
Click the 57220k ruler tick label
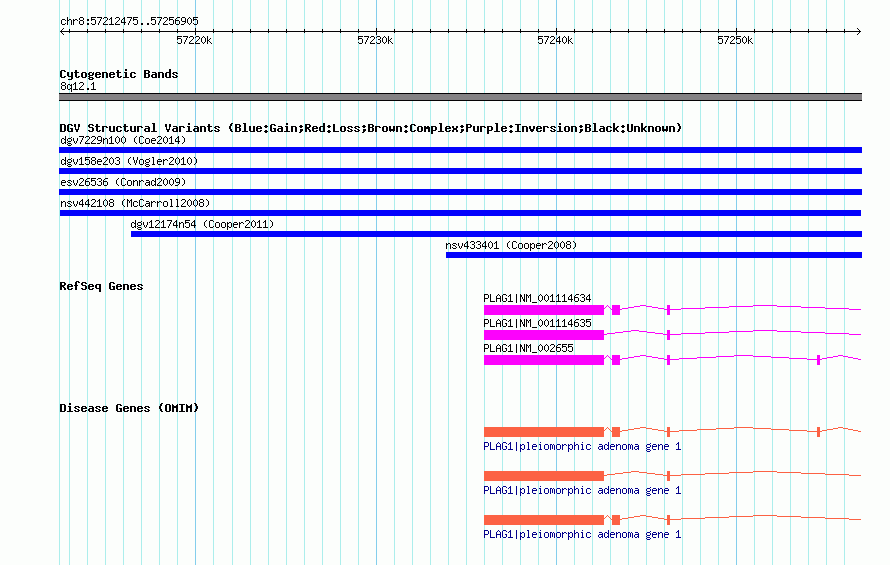coord(194,40)
